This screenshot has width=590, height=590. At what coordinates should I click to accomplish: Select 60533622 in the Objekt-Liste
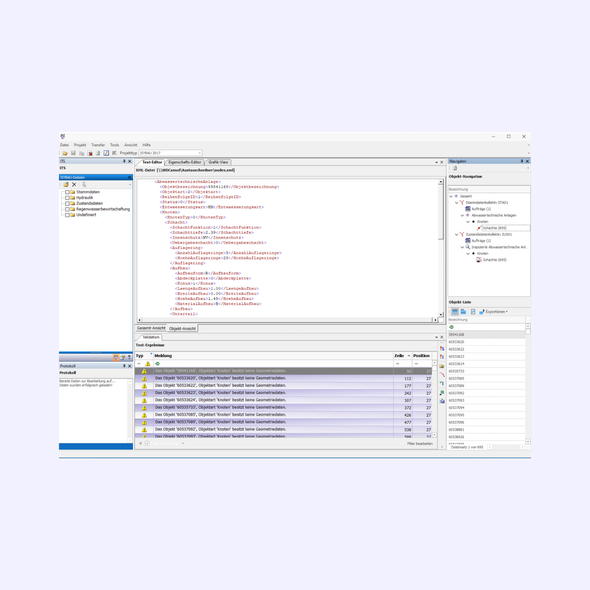[x=487, y=349]
